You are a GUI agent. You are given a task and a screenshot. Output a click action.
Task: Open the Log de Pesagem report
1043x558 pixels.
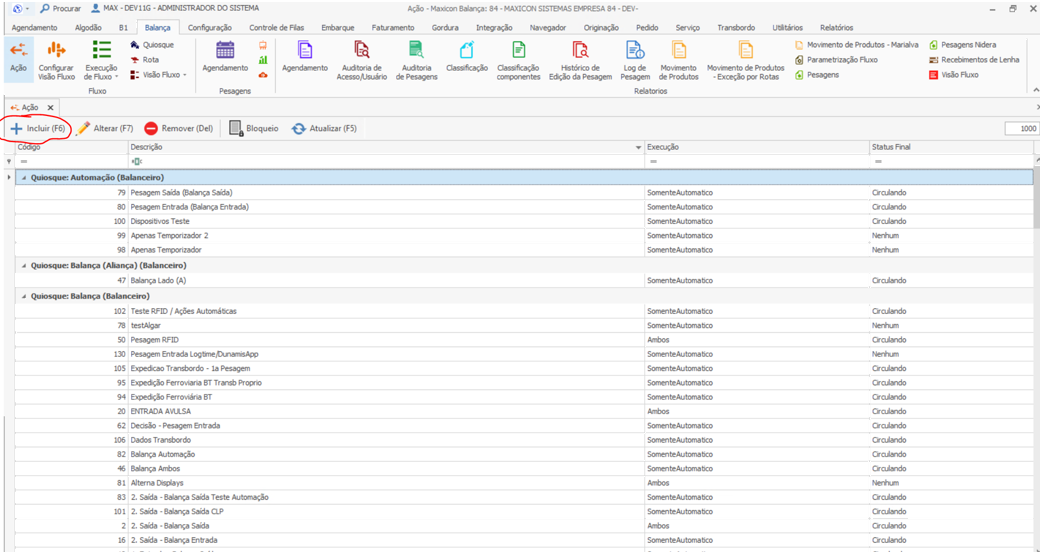635,60
